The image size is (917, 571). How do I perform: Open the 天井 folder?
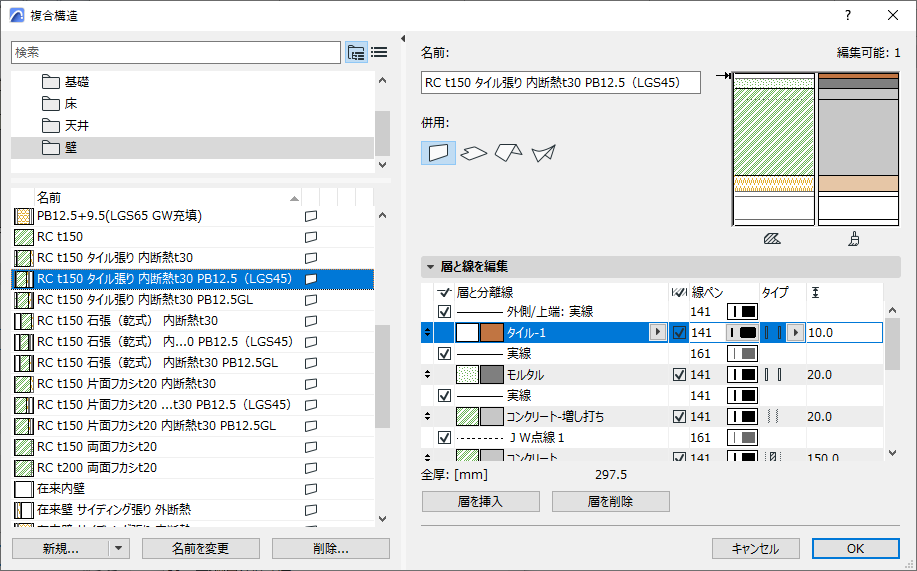(x=193, y=126)
